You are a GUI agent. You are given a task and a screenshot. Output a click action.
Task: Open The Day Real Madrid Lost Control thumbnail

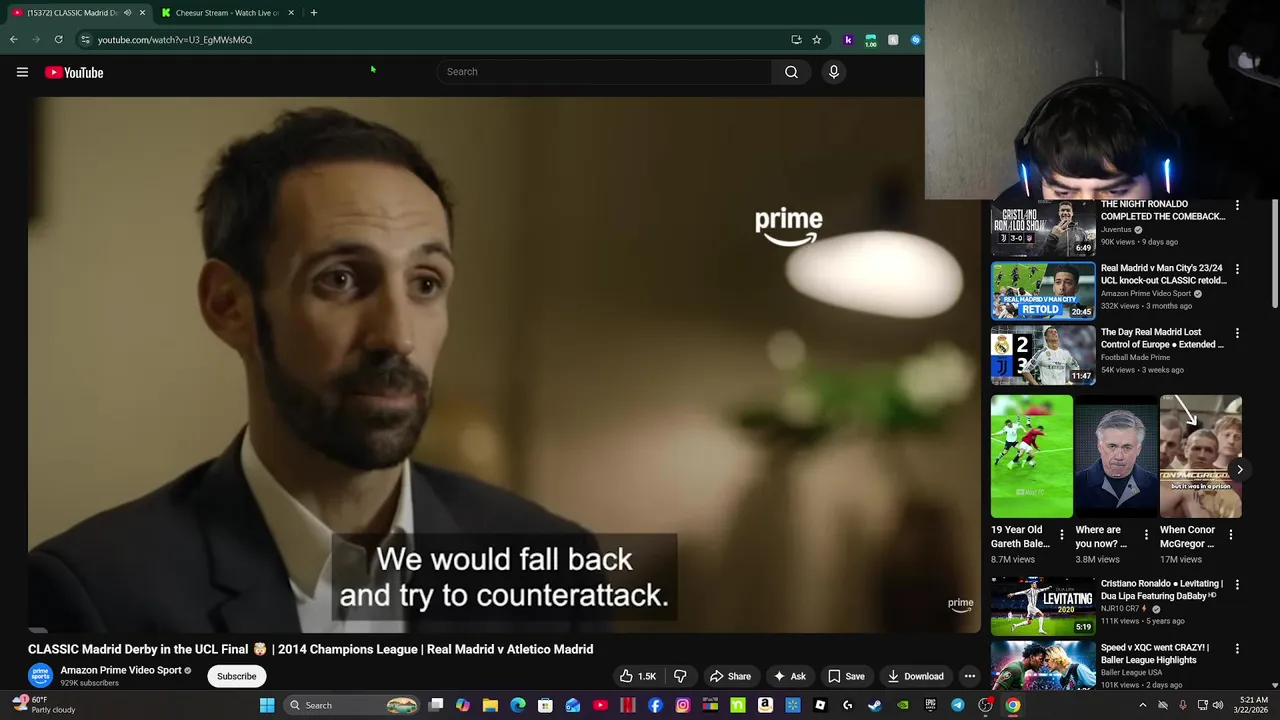(1043, 355)
